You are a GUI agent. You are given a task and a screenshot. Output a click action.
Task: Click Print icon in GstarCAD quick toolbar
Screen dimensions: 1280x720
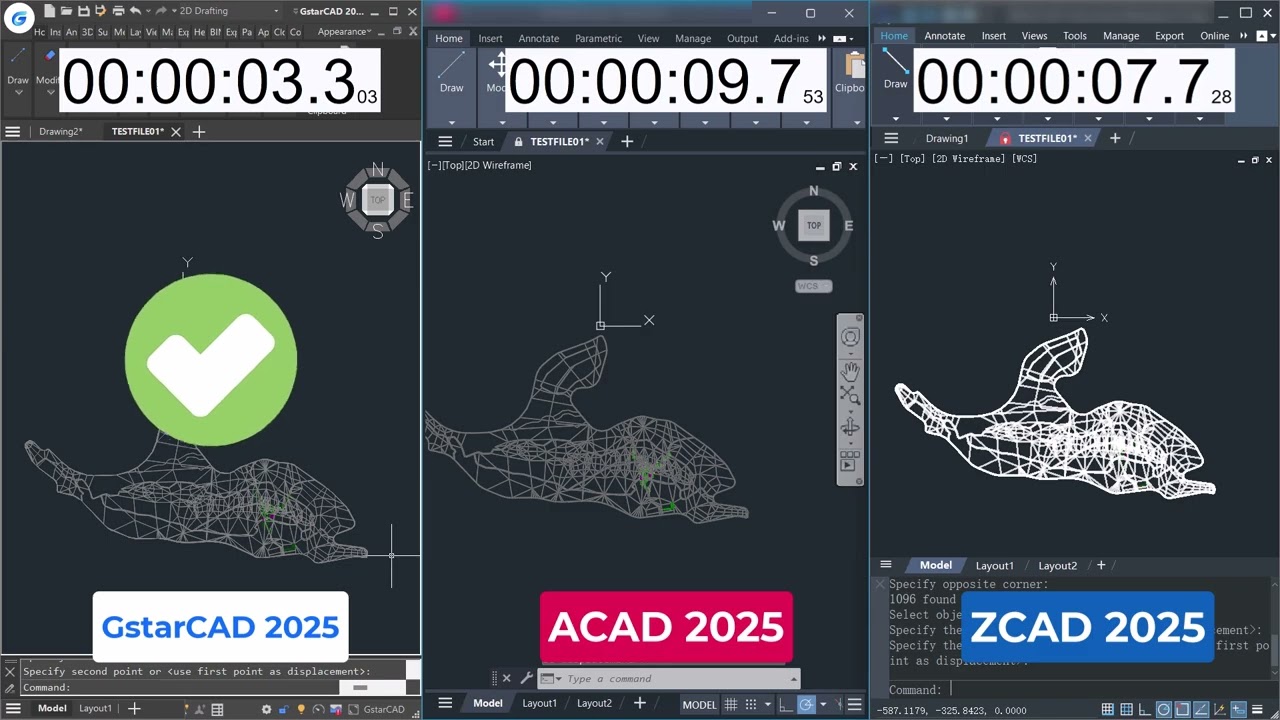(x=118, y=11)
